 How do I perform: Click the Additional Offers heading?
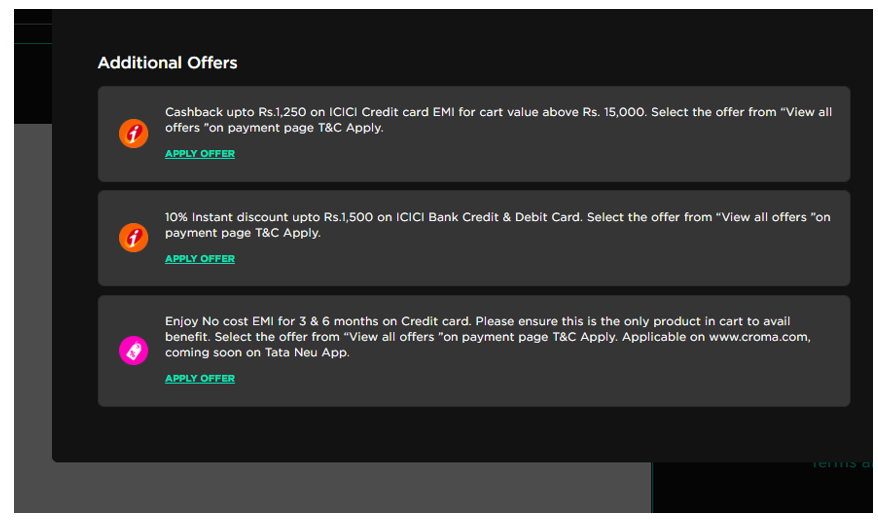tap(167, 63)
